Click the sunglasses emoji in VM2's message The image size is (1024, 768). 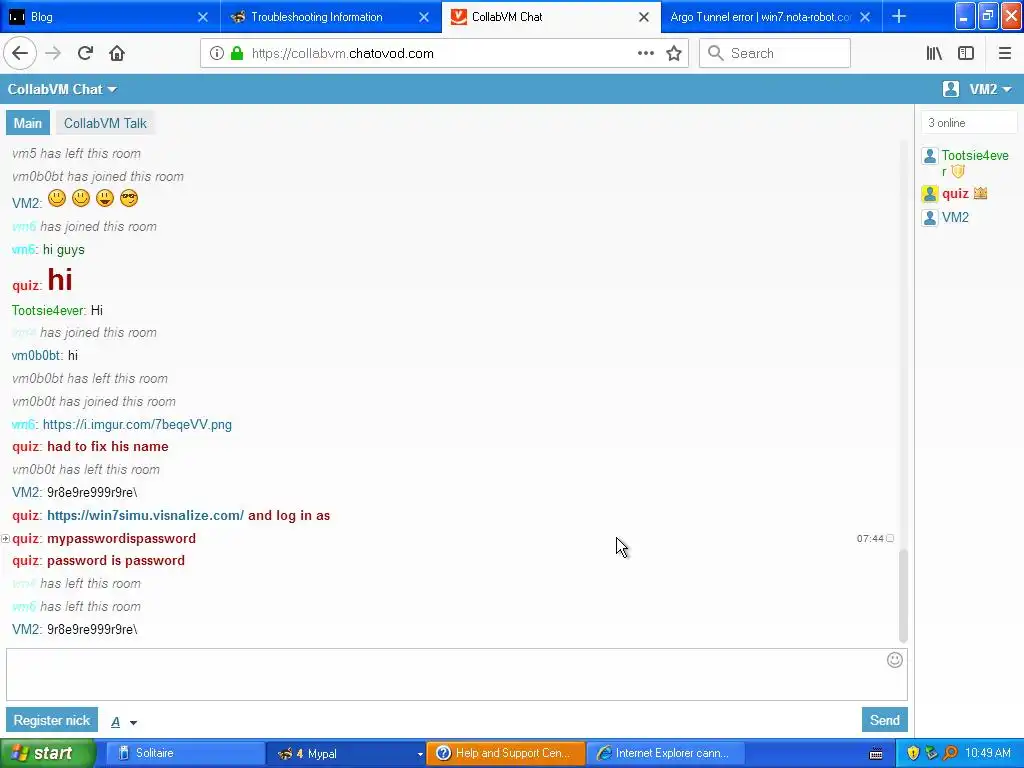click(129, 198)
